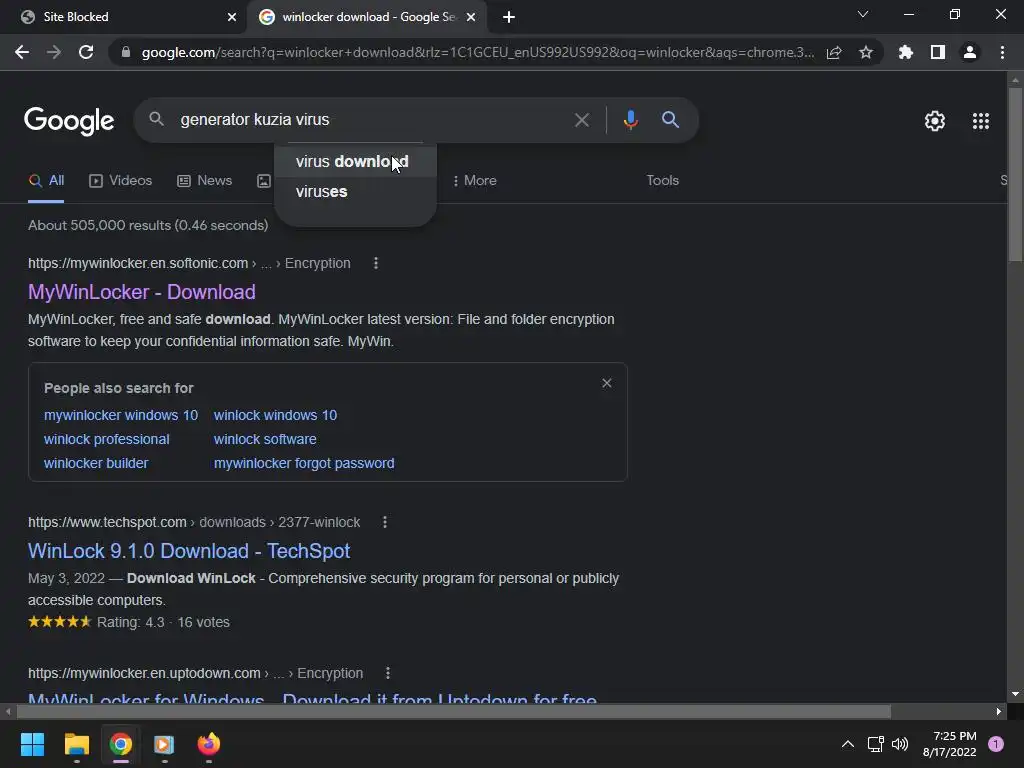The height and width of the screenshot is (768, 1024).
Task: Click in the Google search box
Action: click(372, 120)
